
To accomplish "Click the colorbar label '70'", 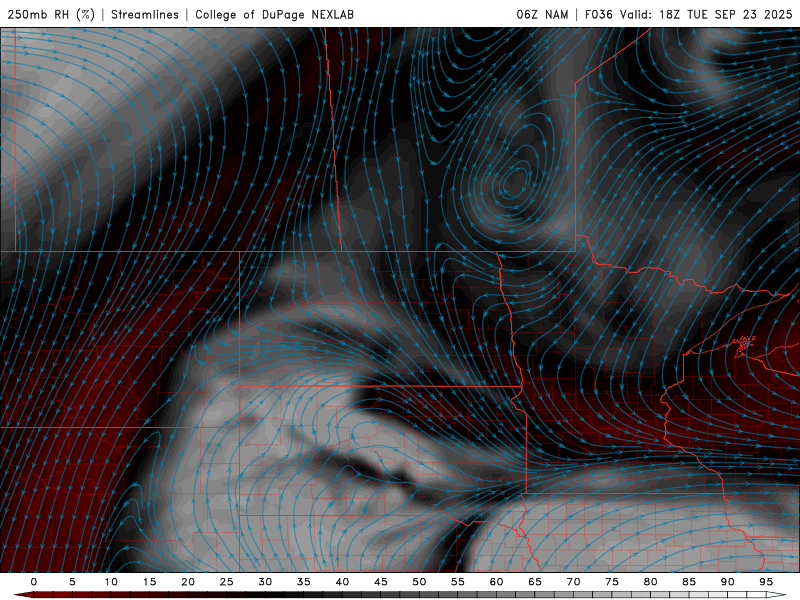I will click(573, 582).
